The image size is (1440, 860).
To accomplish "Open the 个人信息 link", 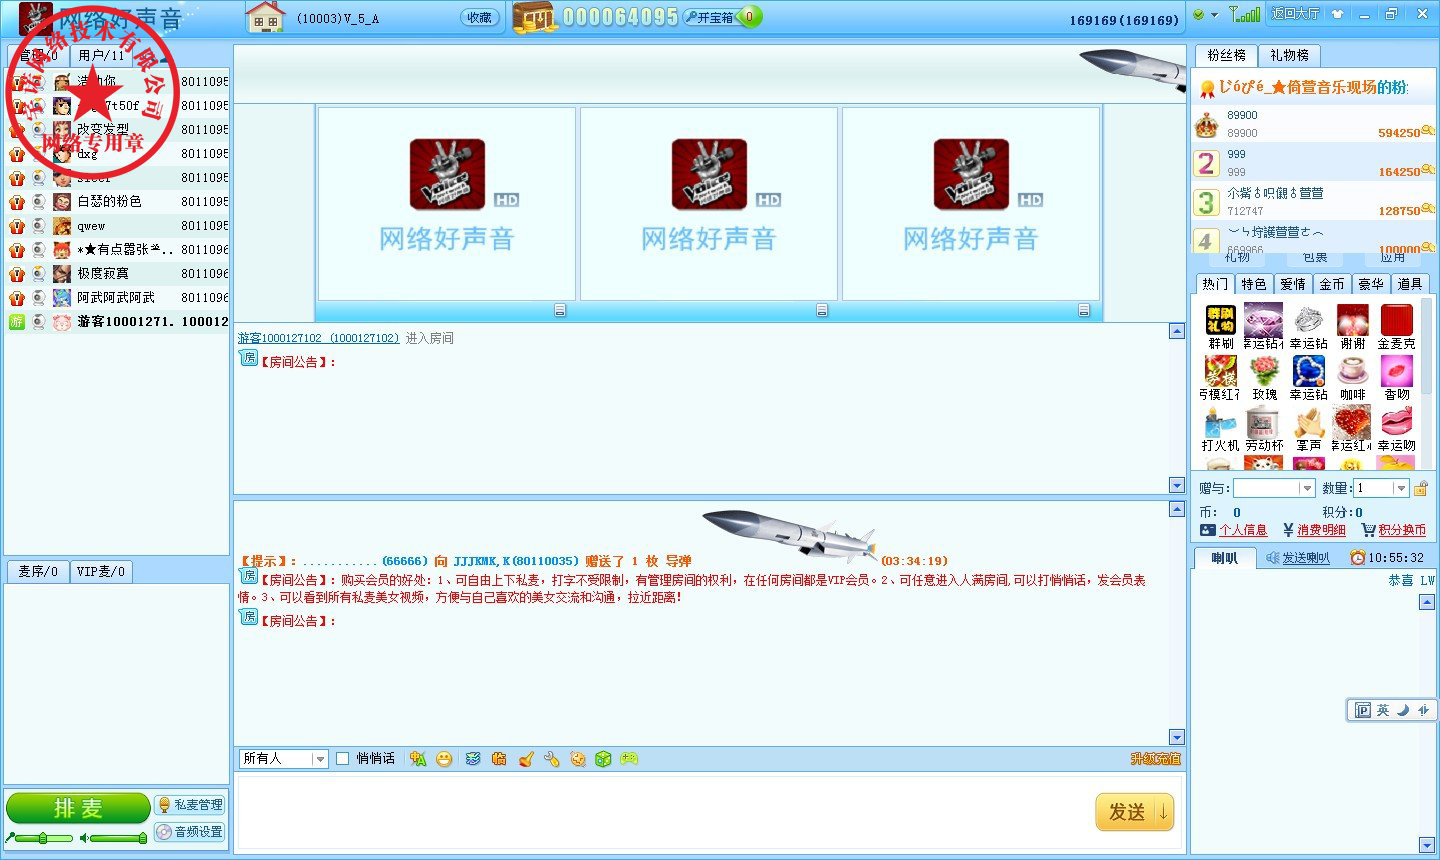I will pos(1243,530).
